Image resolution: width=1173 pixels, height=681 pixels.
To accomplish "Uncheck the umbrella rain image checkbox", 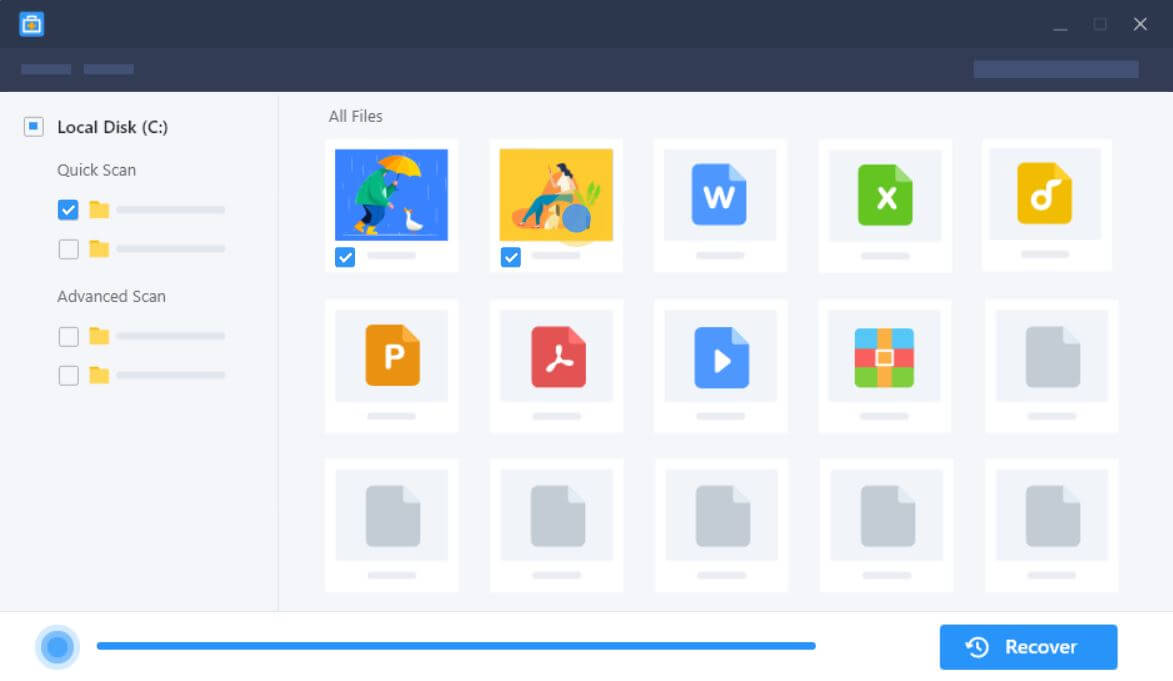I will (x=345, y=258).
